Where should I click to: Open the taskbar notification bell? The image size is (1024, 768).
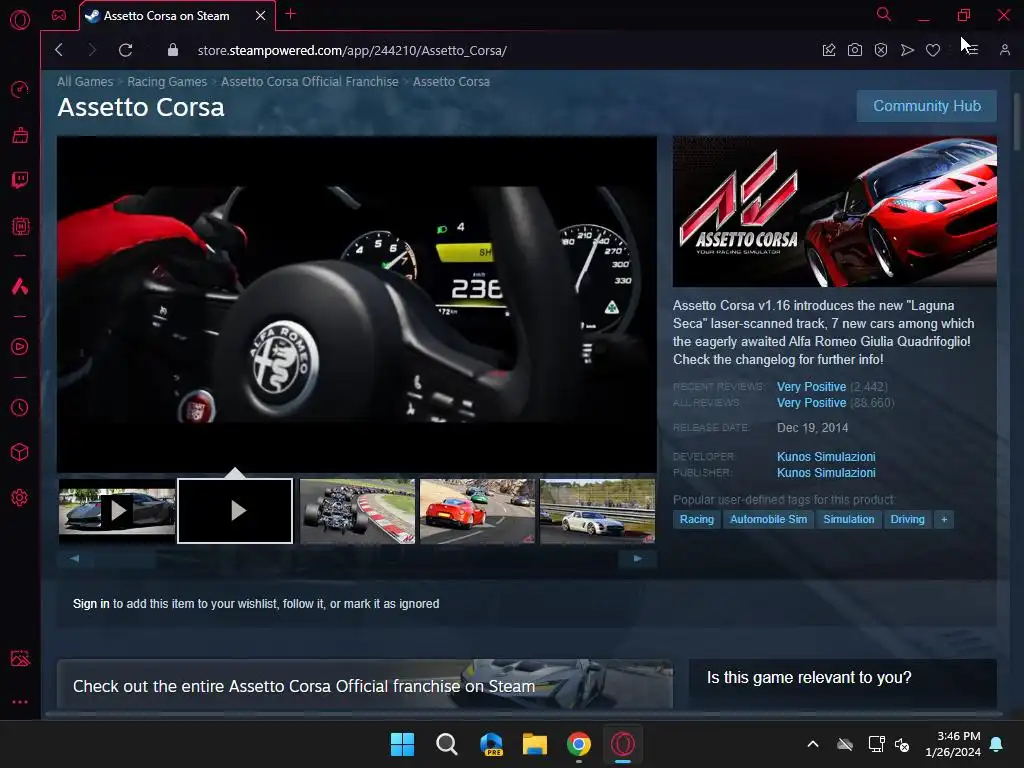(x=997, y=744)
